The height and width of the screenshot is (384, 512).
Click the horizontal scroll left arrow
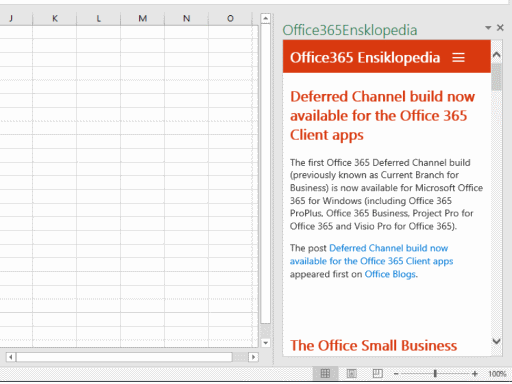(11, 357)
